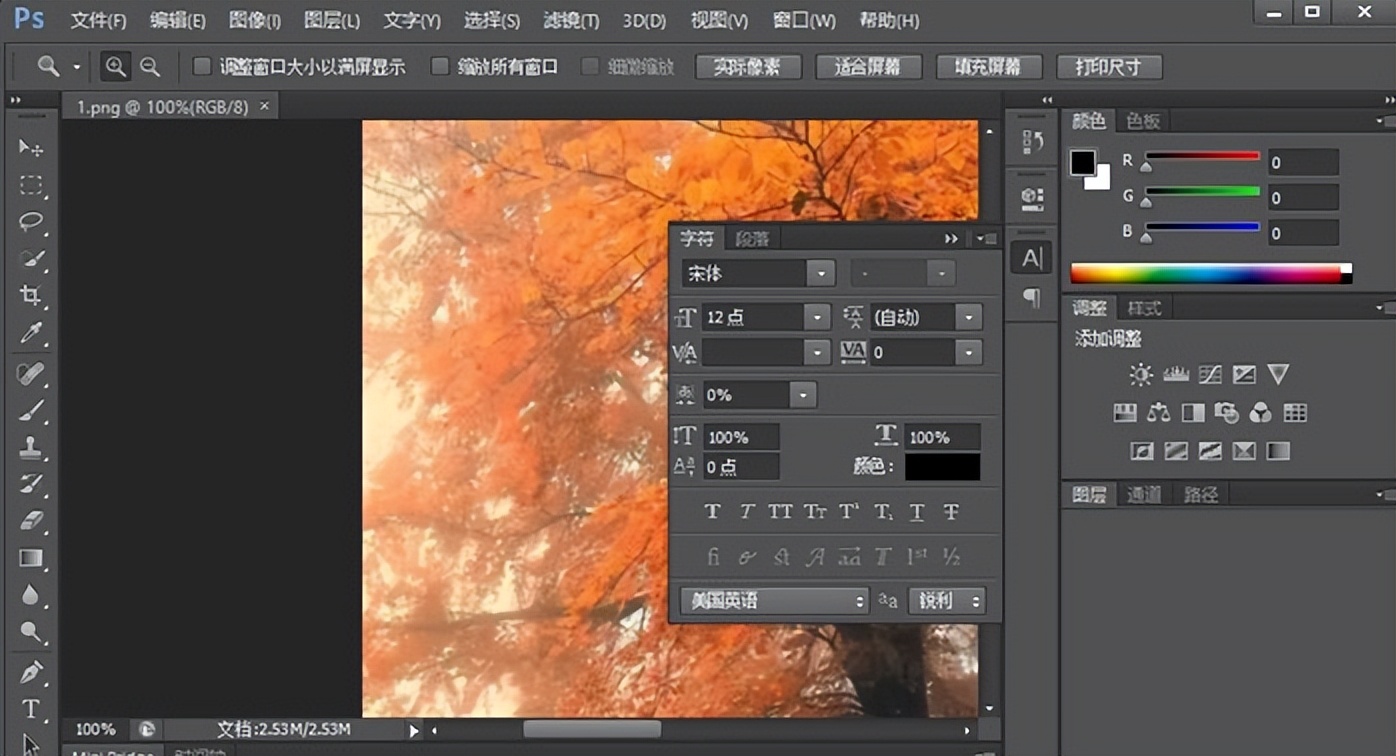Click the 适合屏幕 button
Screen dimensions: 1396x756
[868, 66]
